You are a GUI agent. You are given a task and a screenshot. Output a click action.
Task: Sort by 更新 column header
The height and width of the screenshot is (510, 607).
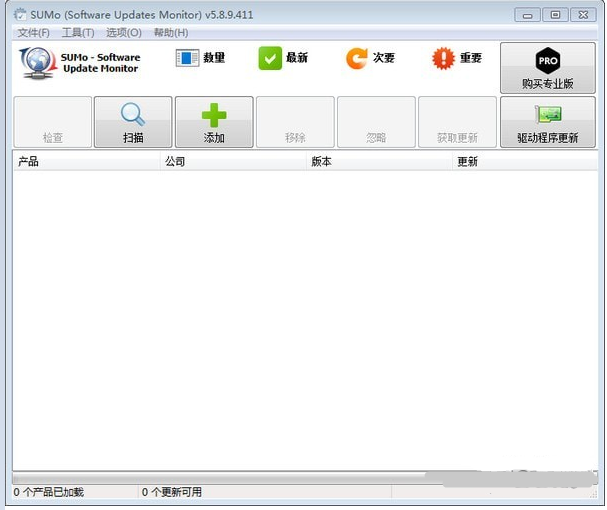click(x=525, y=161)
